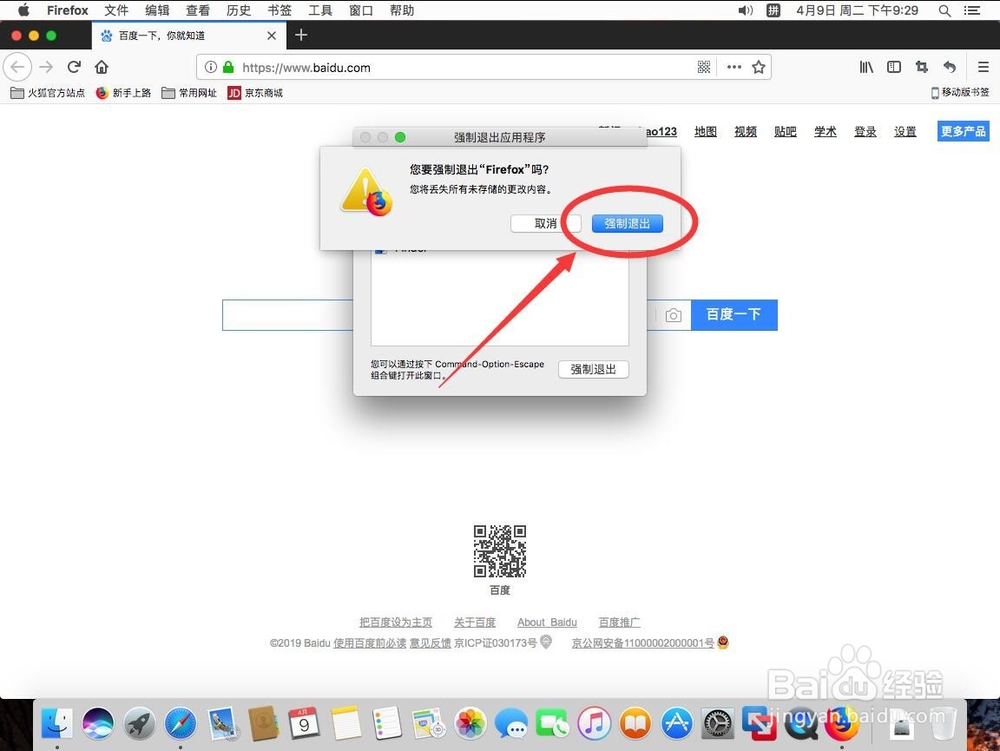This screenshot has height=751, width=1000.
Task: Click the 把百度设为主页 link
Action: [395, 622]
